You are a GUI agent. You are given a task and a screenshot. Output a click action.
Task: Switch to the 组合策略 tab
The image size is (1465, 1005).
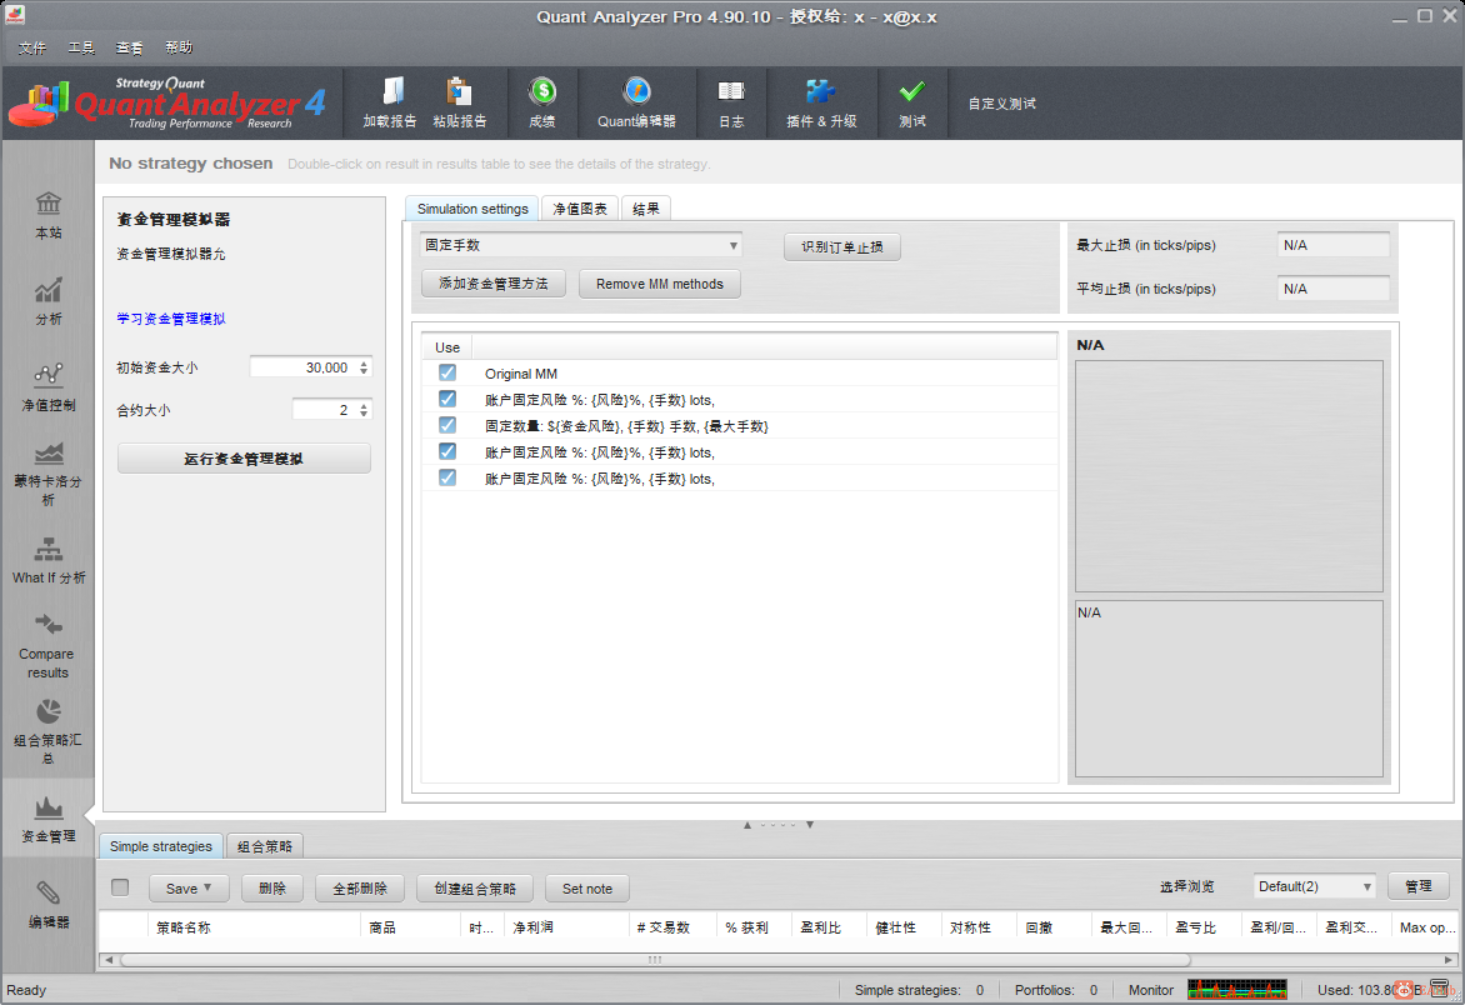265,846
